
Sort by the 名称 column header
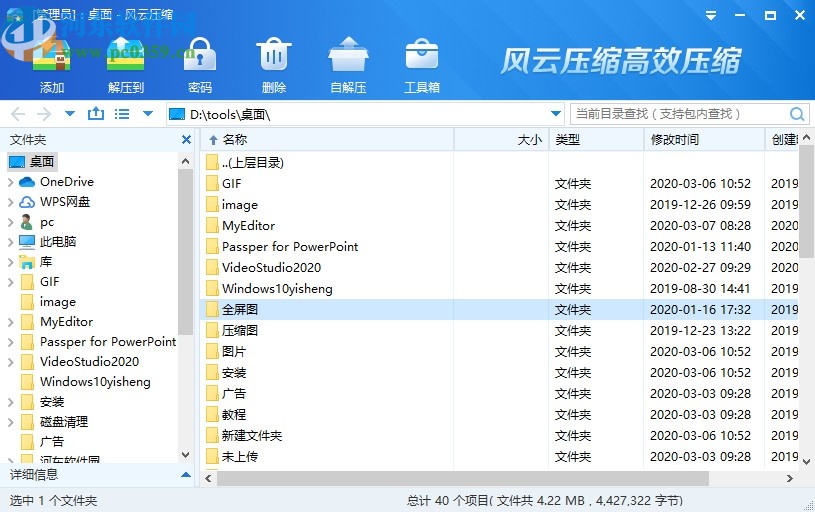(327, 139)
